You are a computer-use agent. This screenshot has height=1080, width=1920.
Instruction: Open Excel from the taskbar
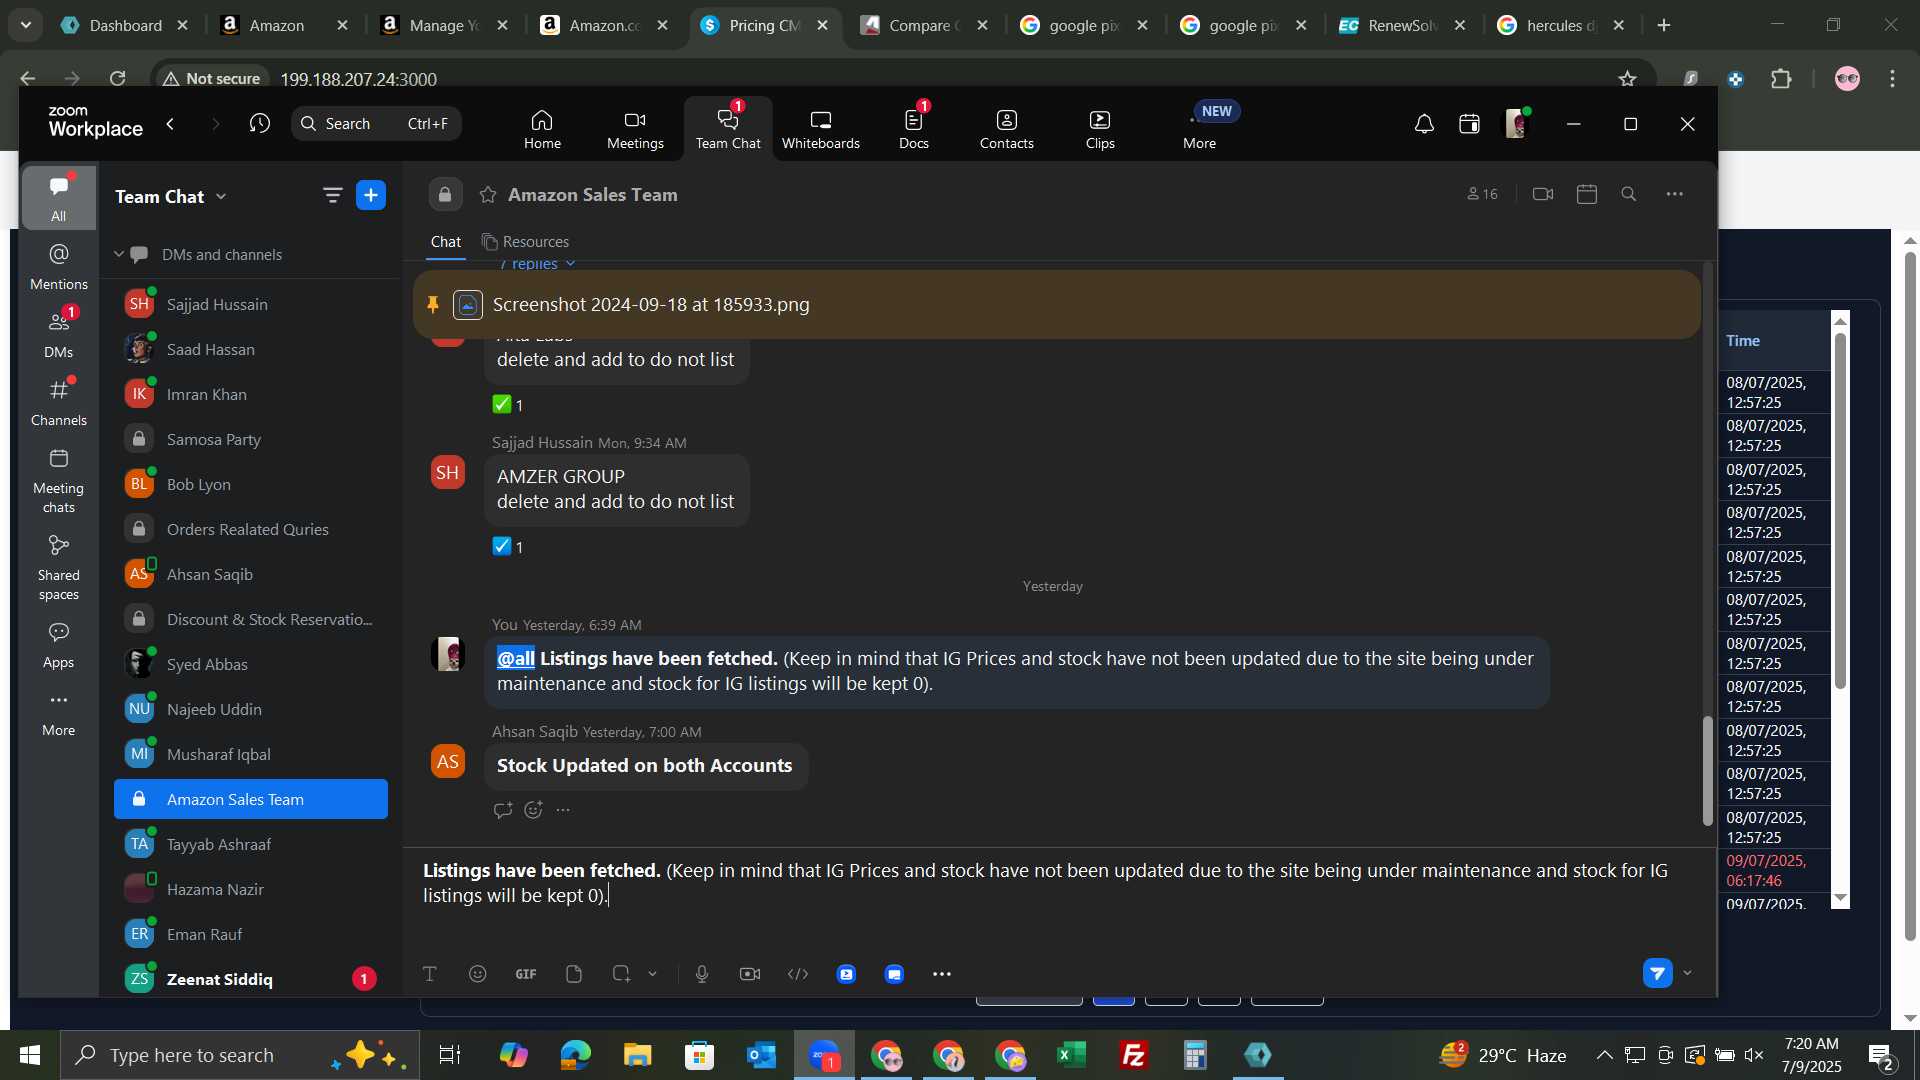[x=1072, y=1055]
